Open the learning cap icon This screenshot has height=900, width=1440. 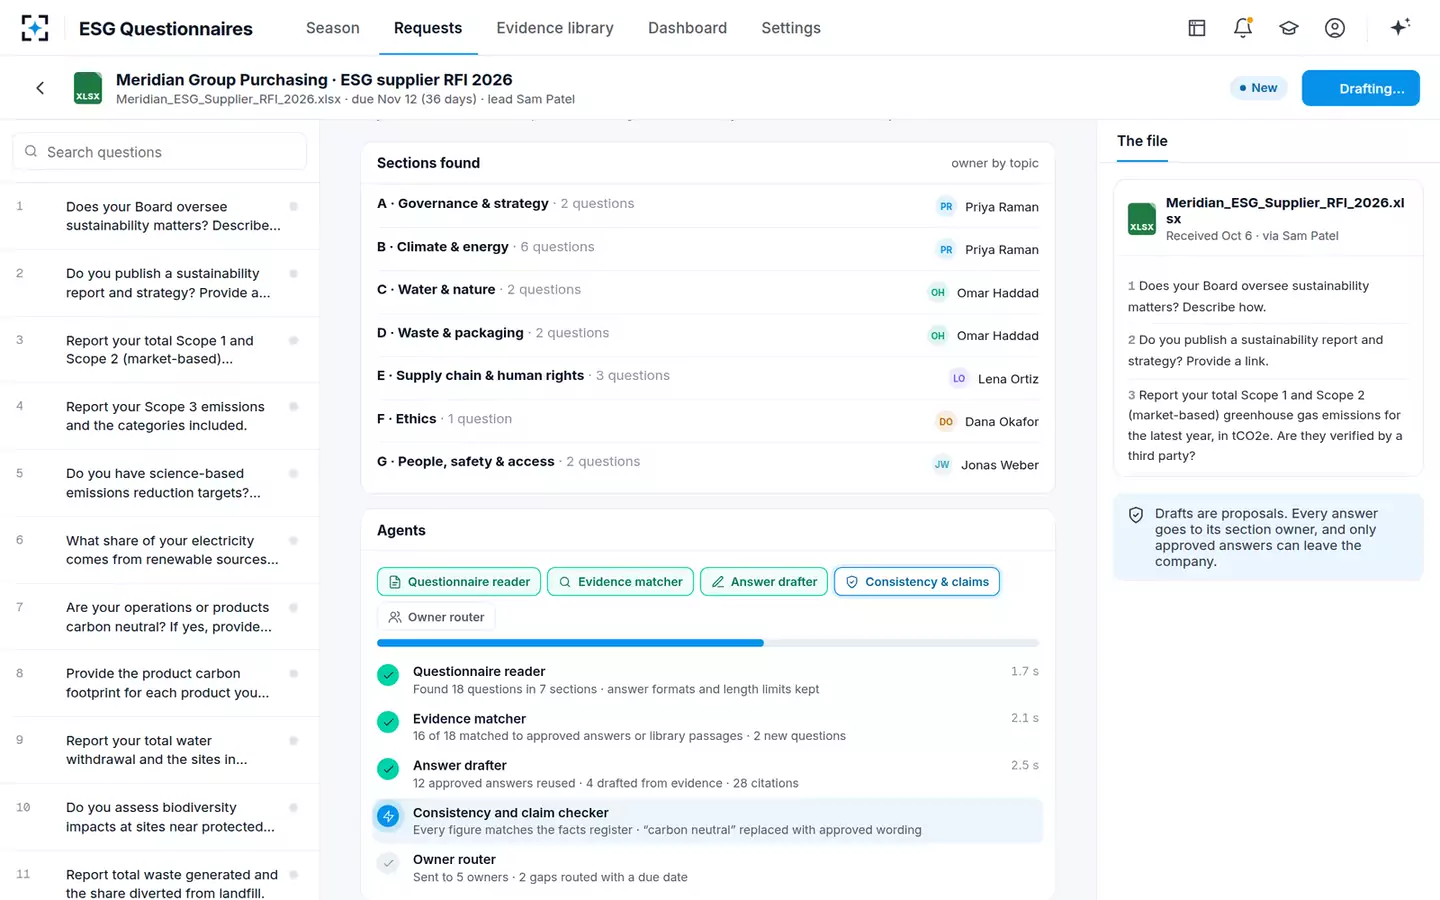click(x=1289, y=28)
